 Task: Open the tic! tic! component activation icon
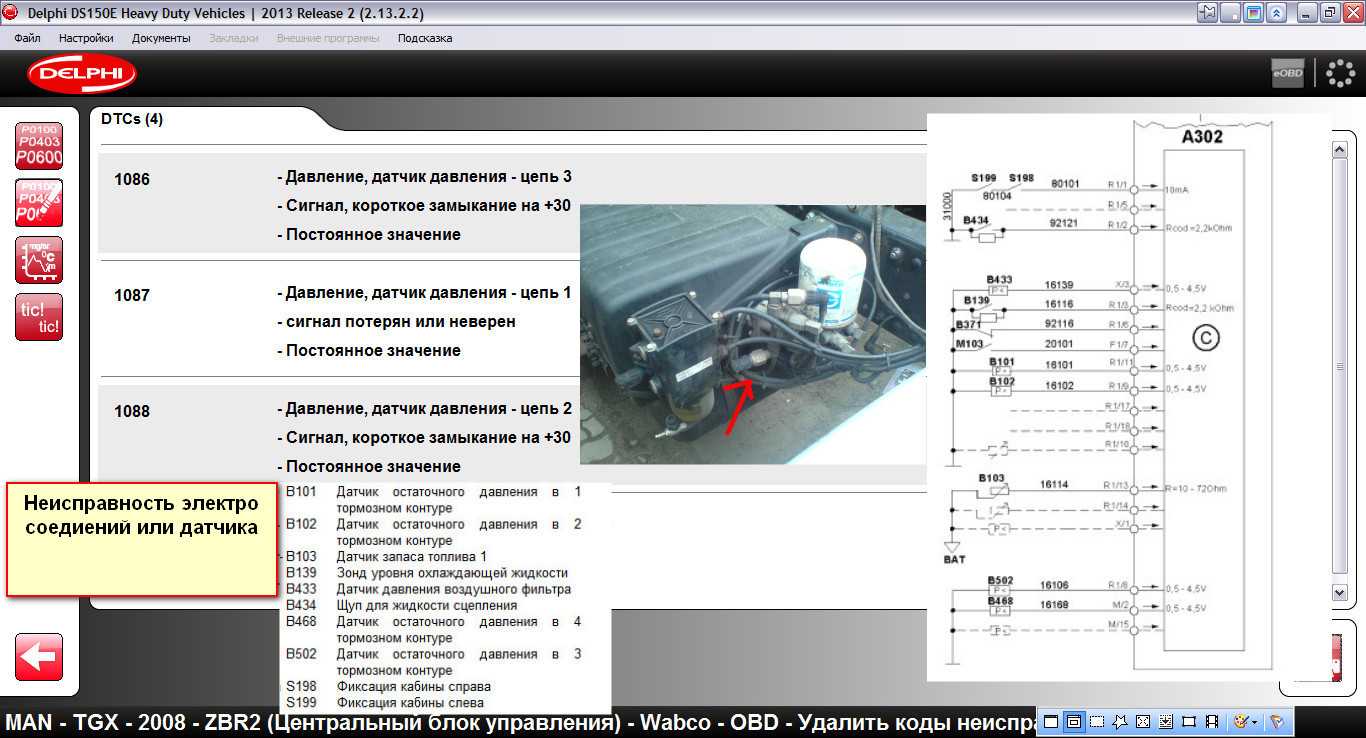(x=39, y=317)
